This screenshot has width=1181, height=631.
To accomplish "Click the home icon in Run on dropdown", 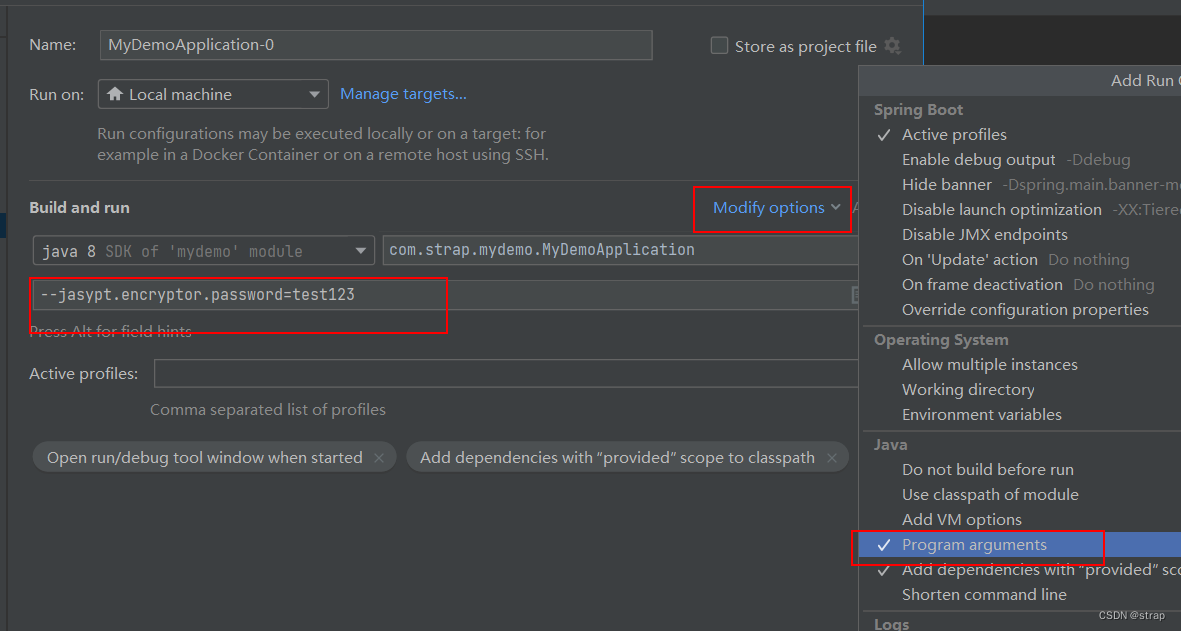I will tap(114, 94).
